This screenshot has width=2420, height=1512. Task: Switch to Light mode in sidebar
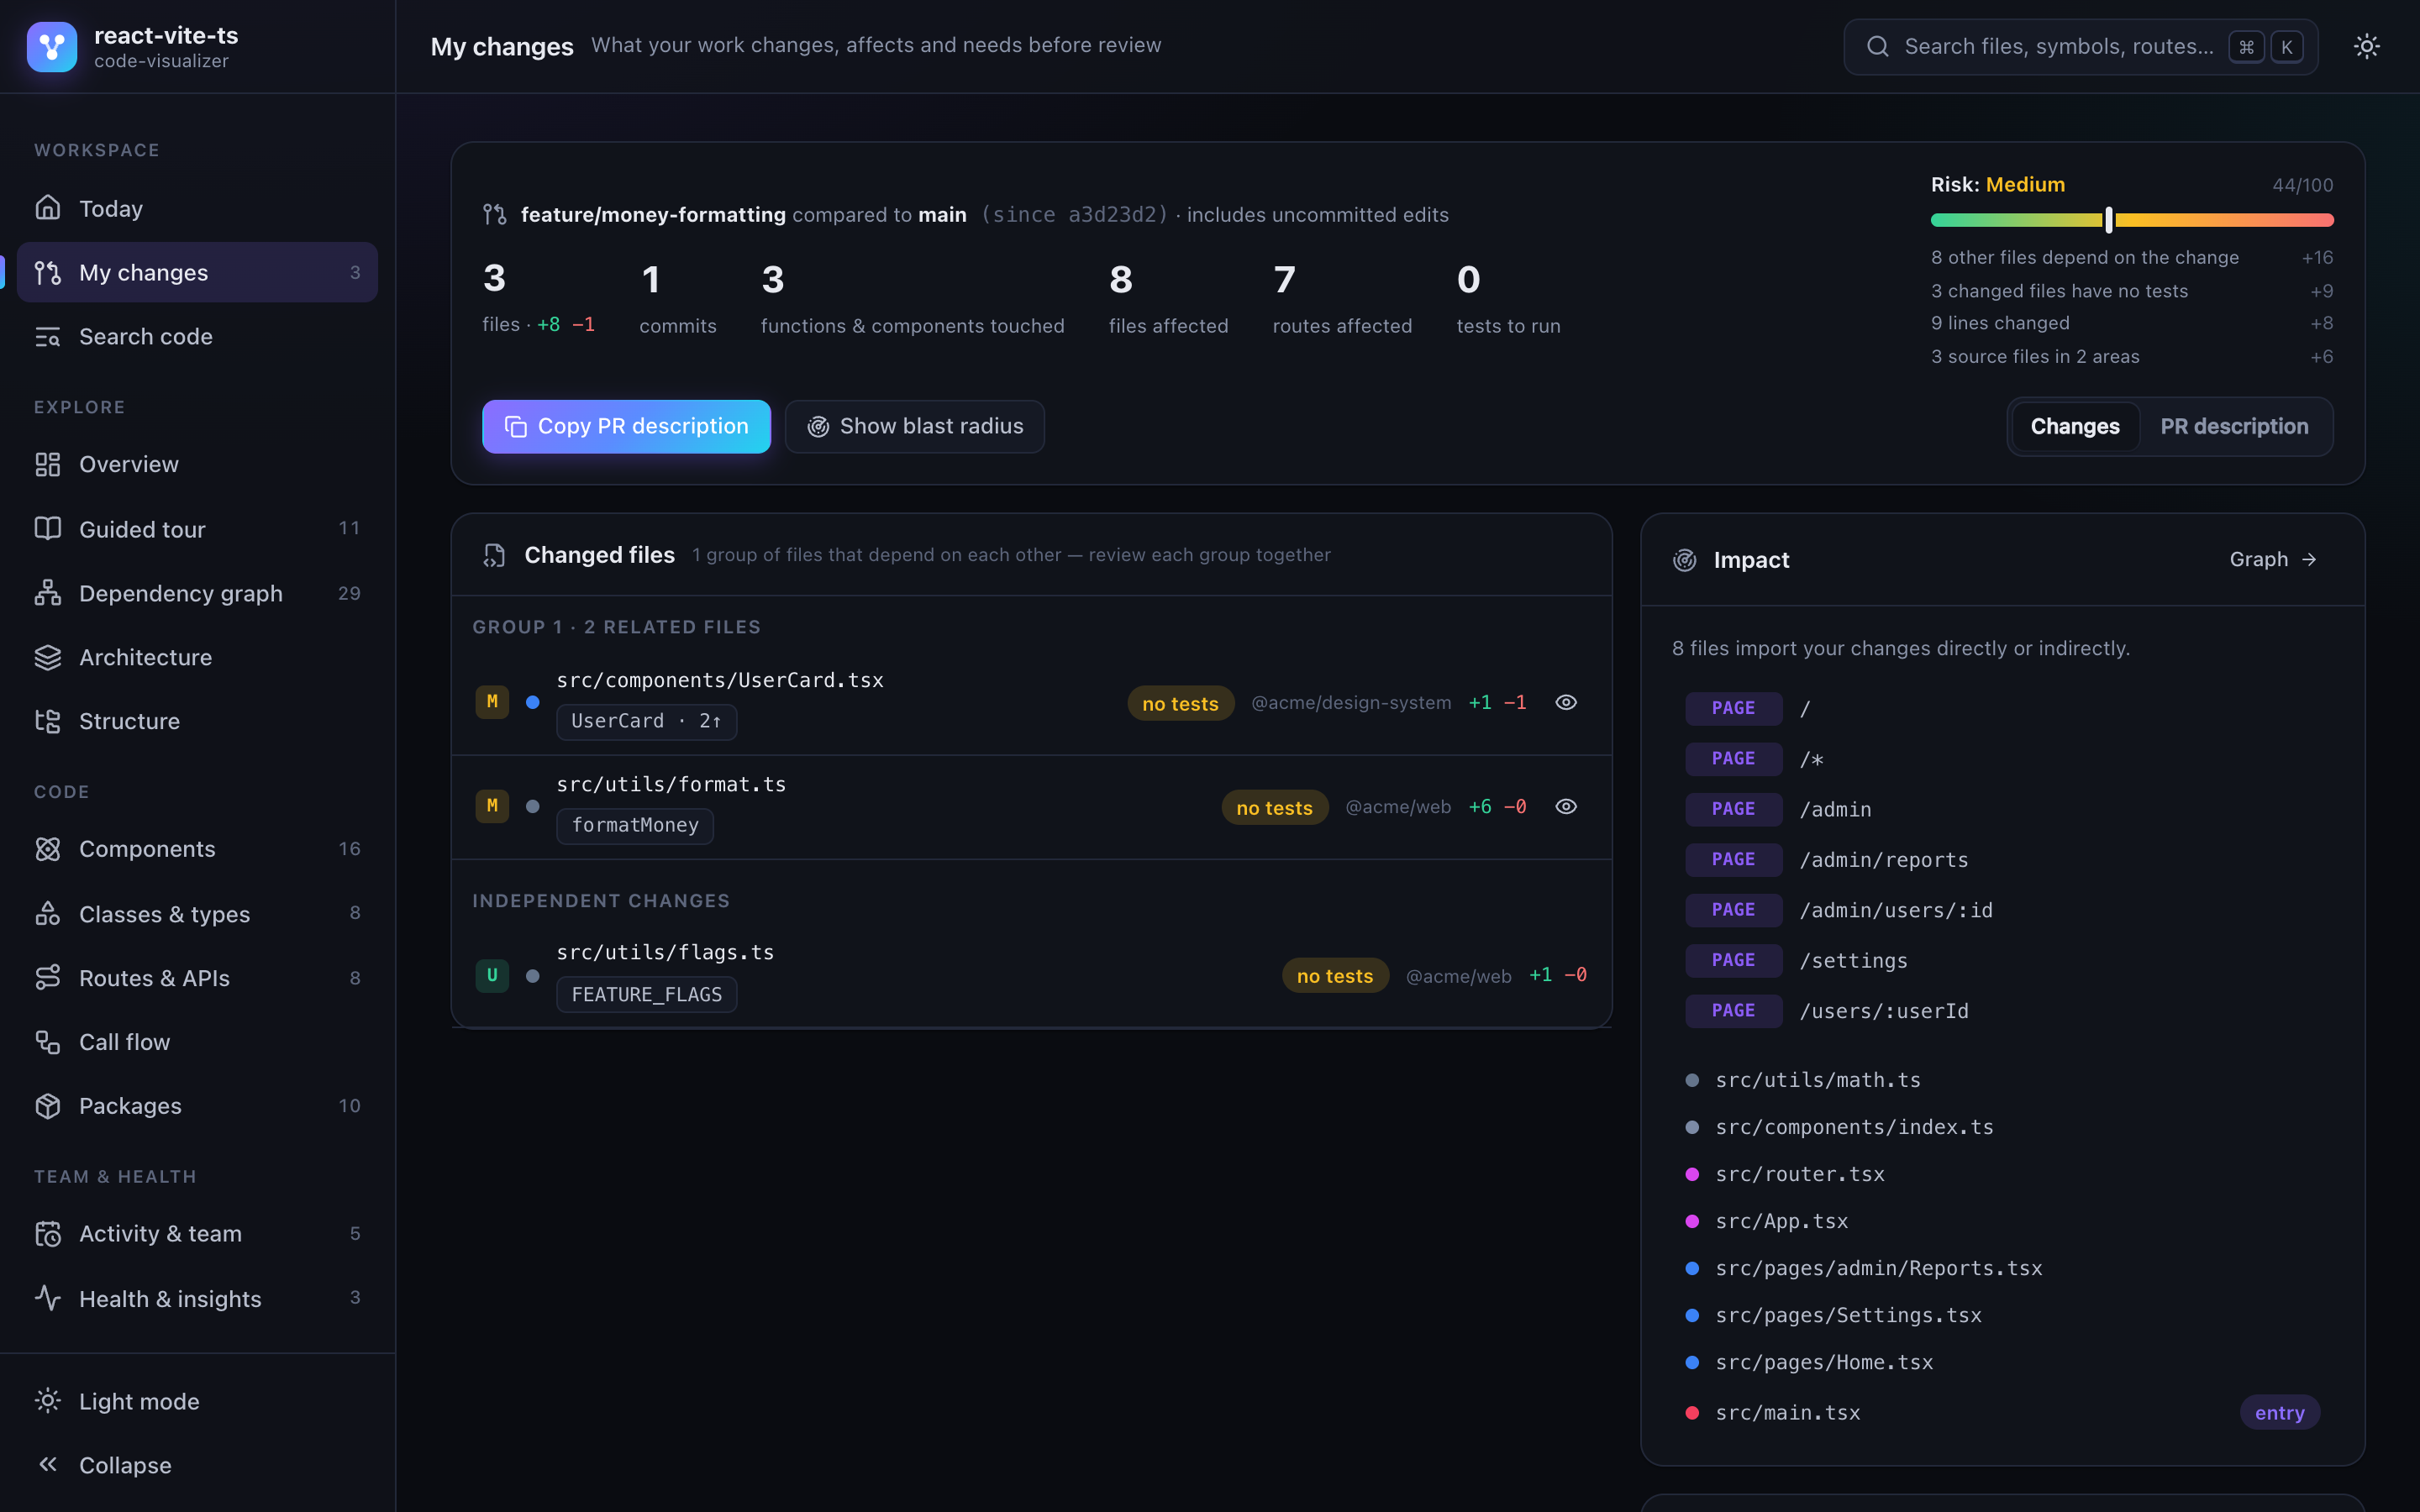click(197, 1401)
